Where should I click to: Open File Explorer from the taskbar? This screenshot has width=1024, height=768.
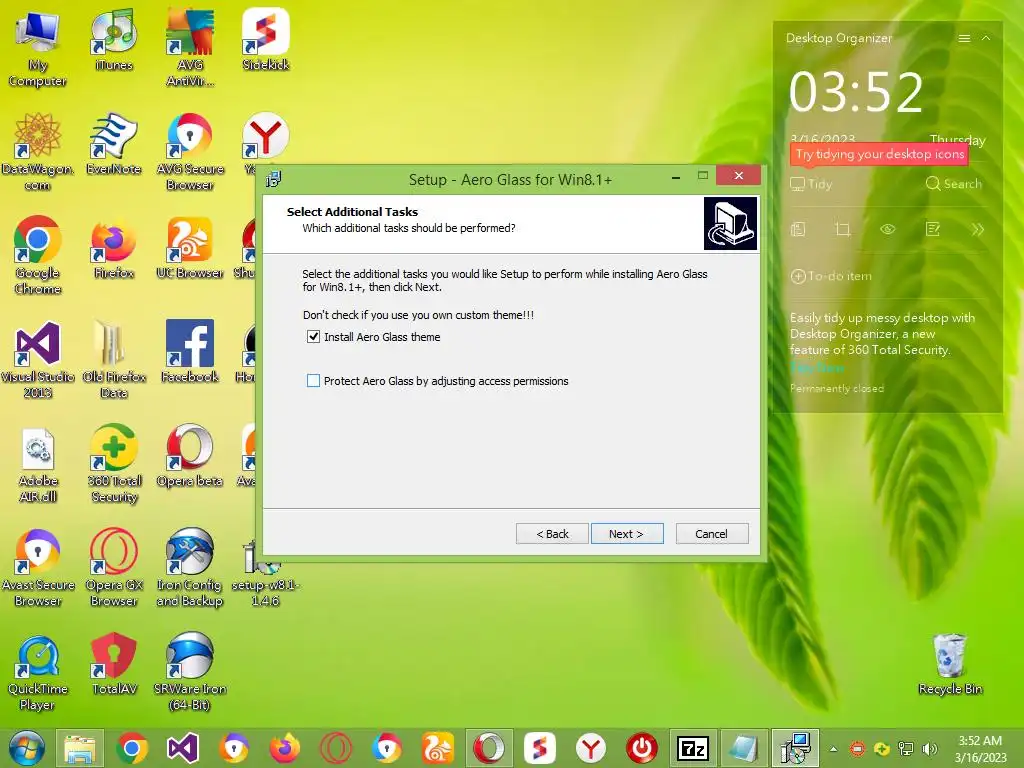[x=80, y=748]
